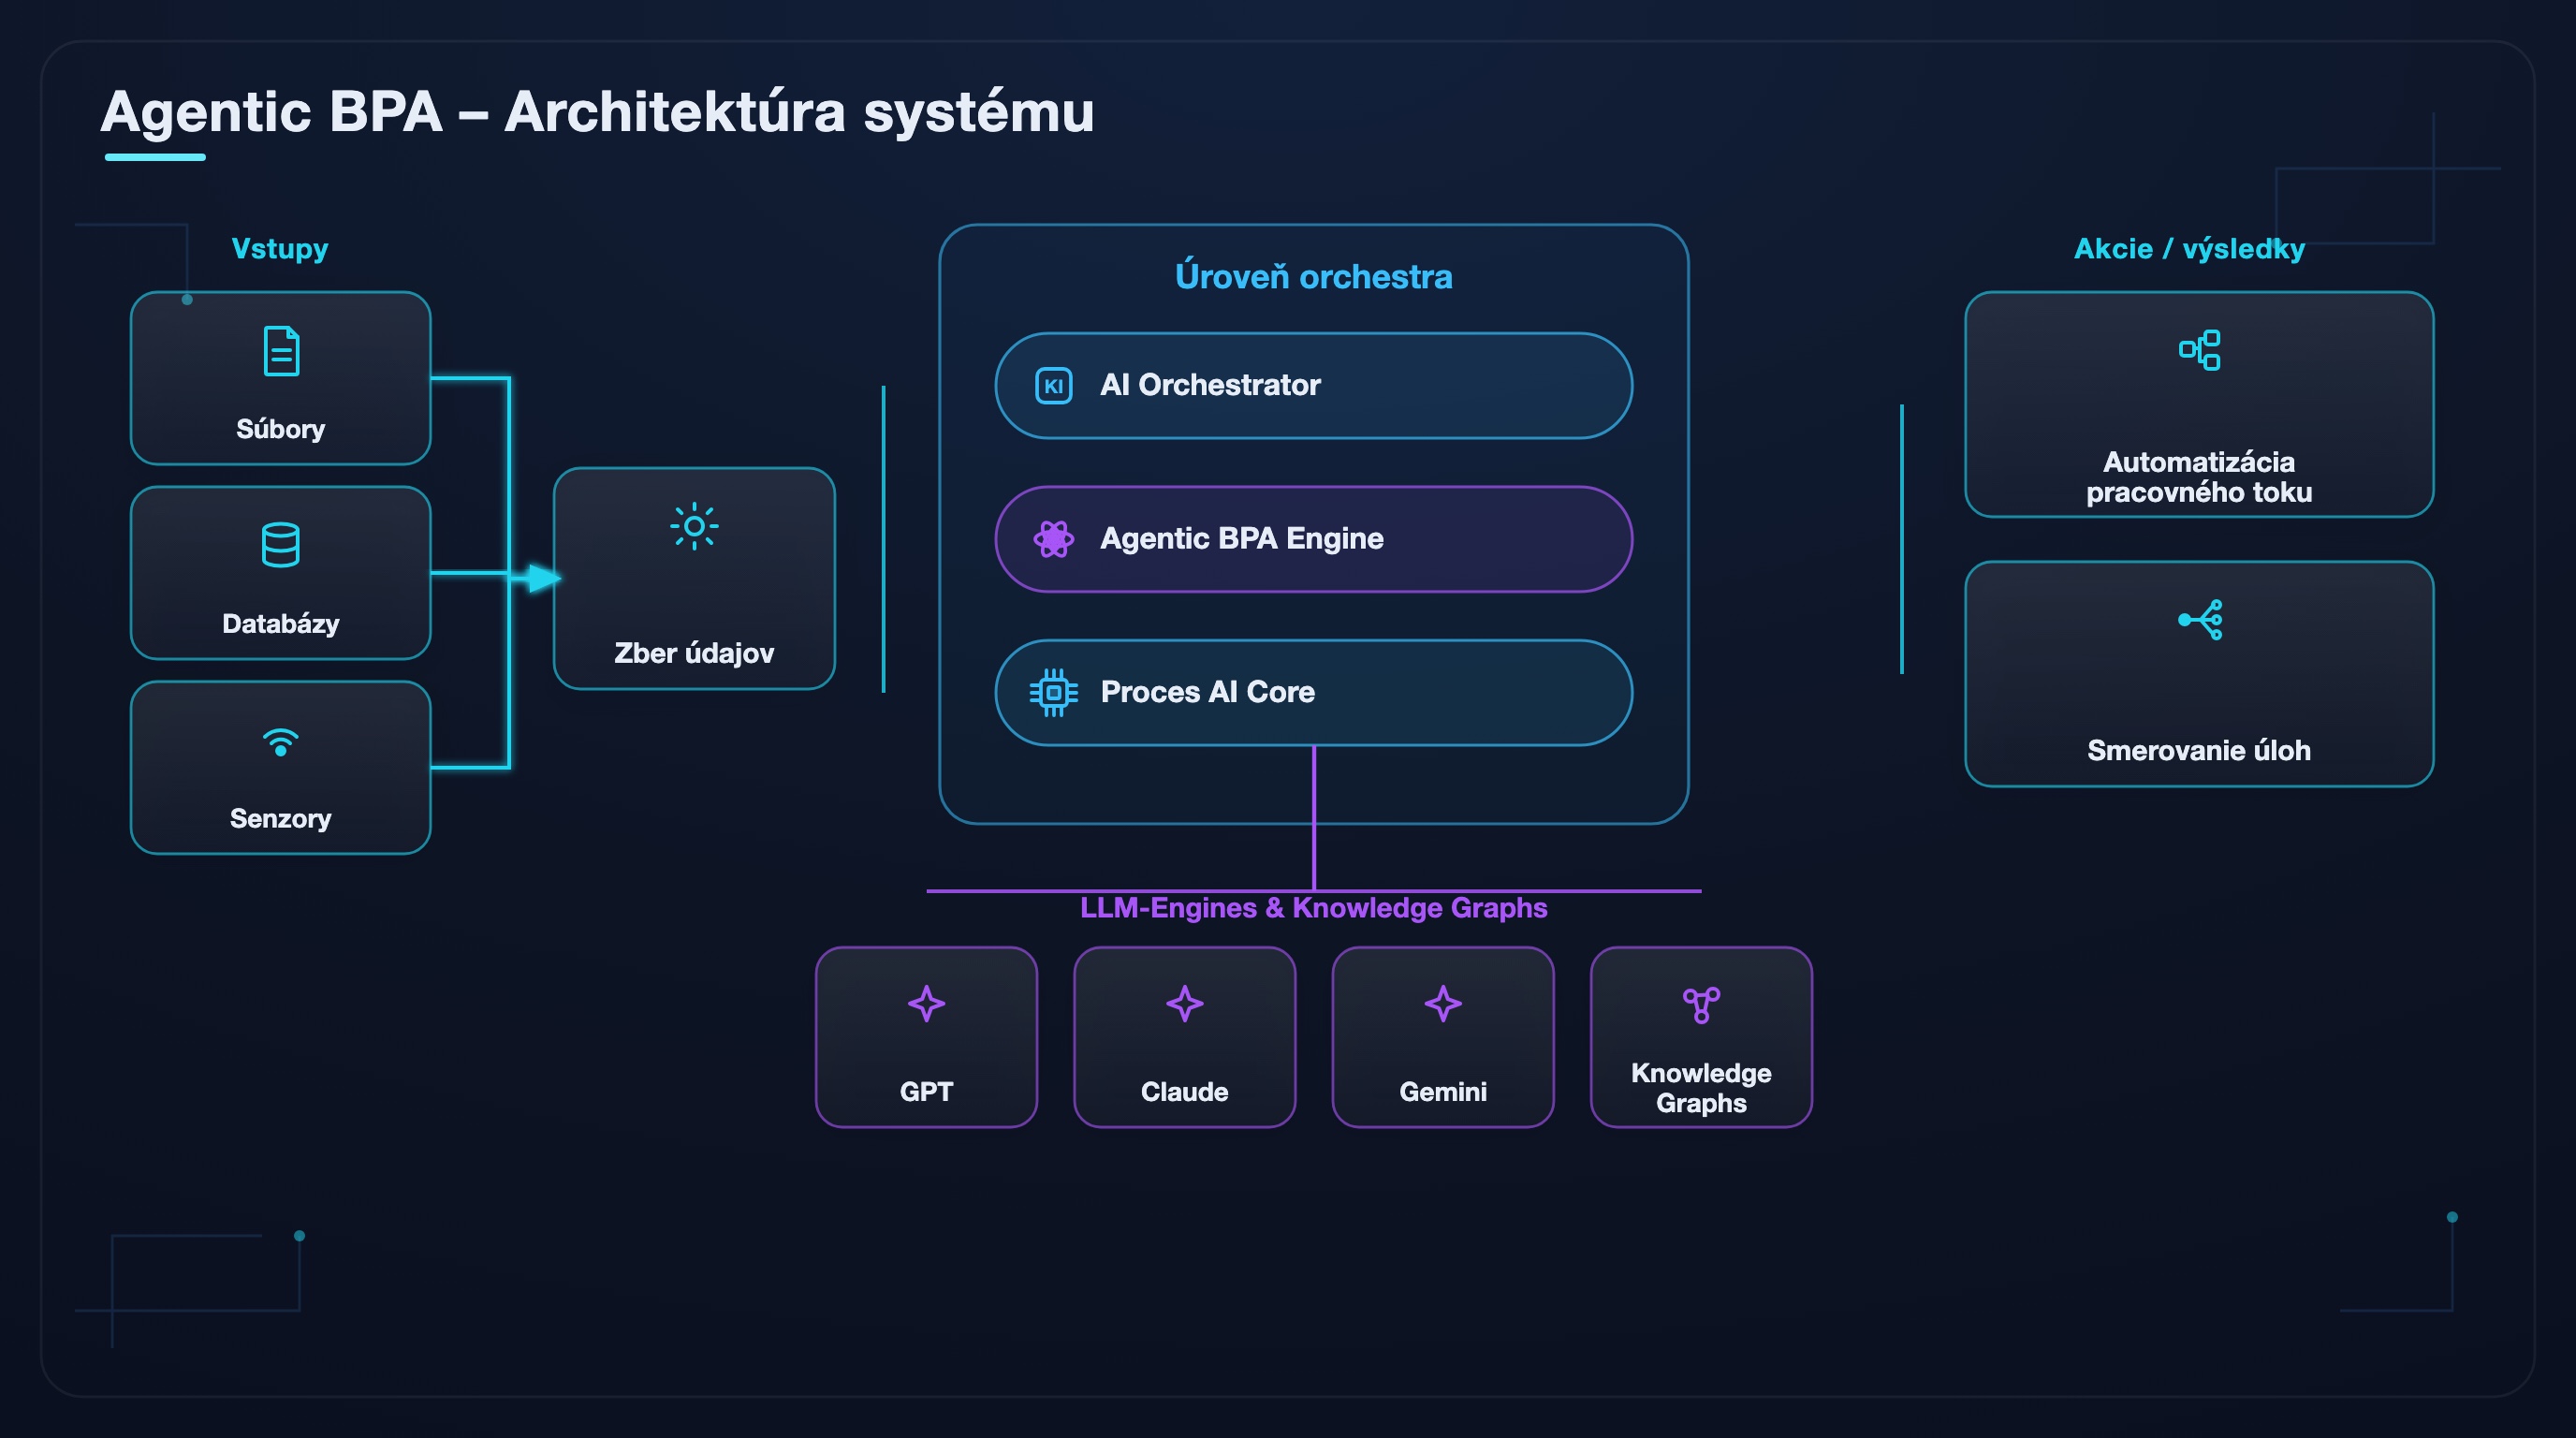
Task: Click the document icon above Súbory
Action: 281,351
